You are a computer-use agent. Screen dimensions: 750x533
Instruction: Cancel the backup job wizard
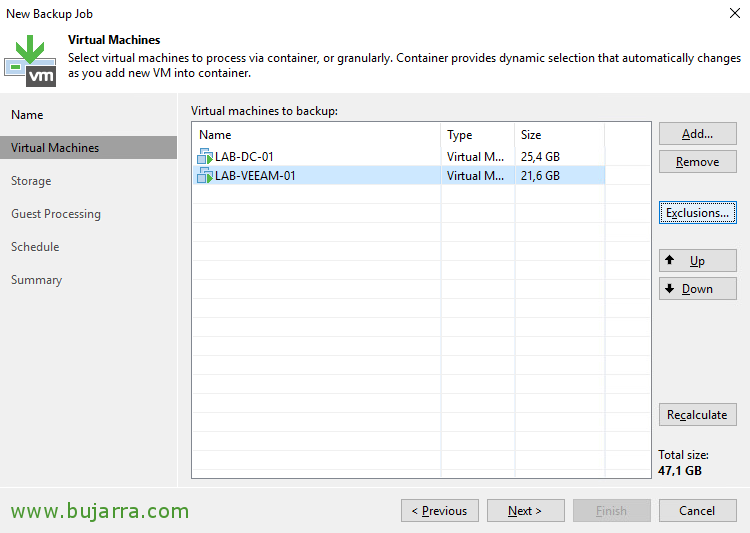[697, 511]
